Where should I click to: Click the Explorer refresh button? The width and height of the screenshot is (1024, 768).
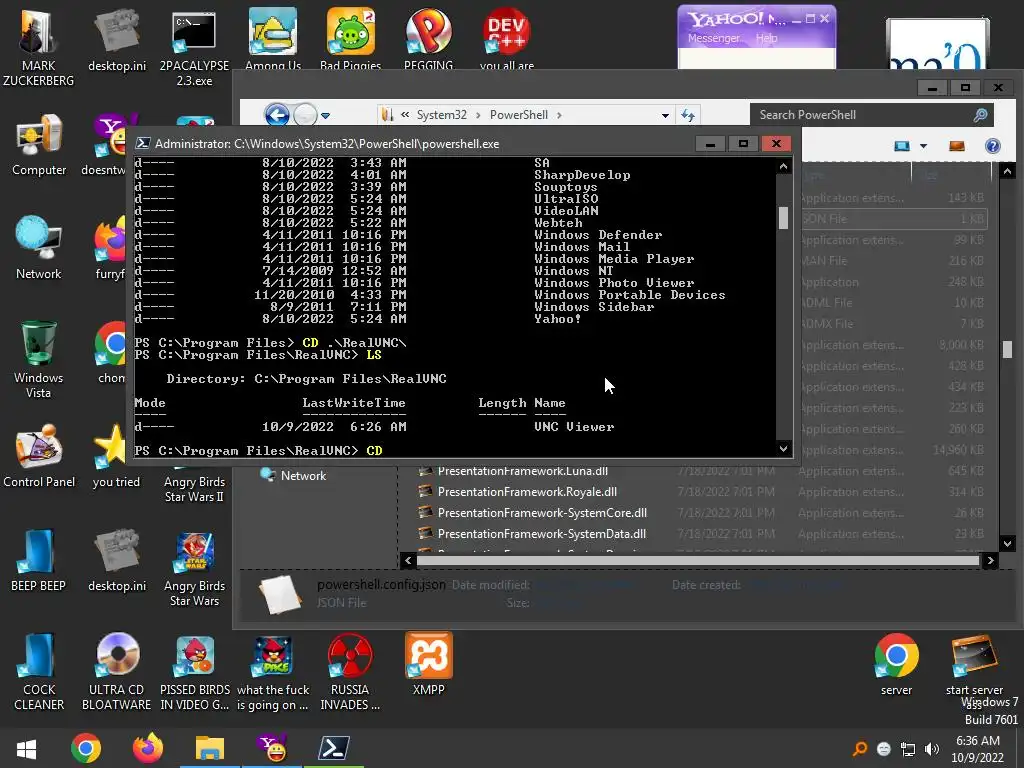688,115
